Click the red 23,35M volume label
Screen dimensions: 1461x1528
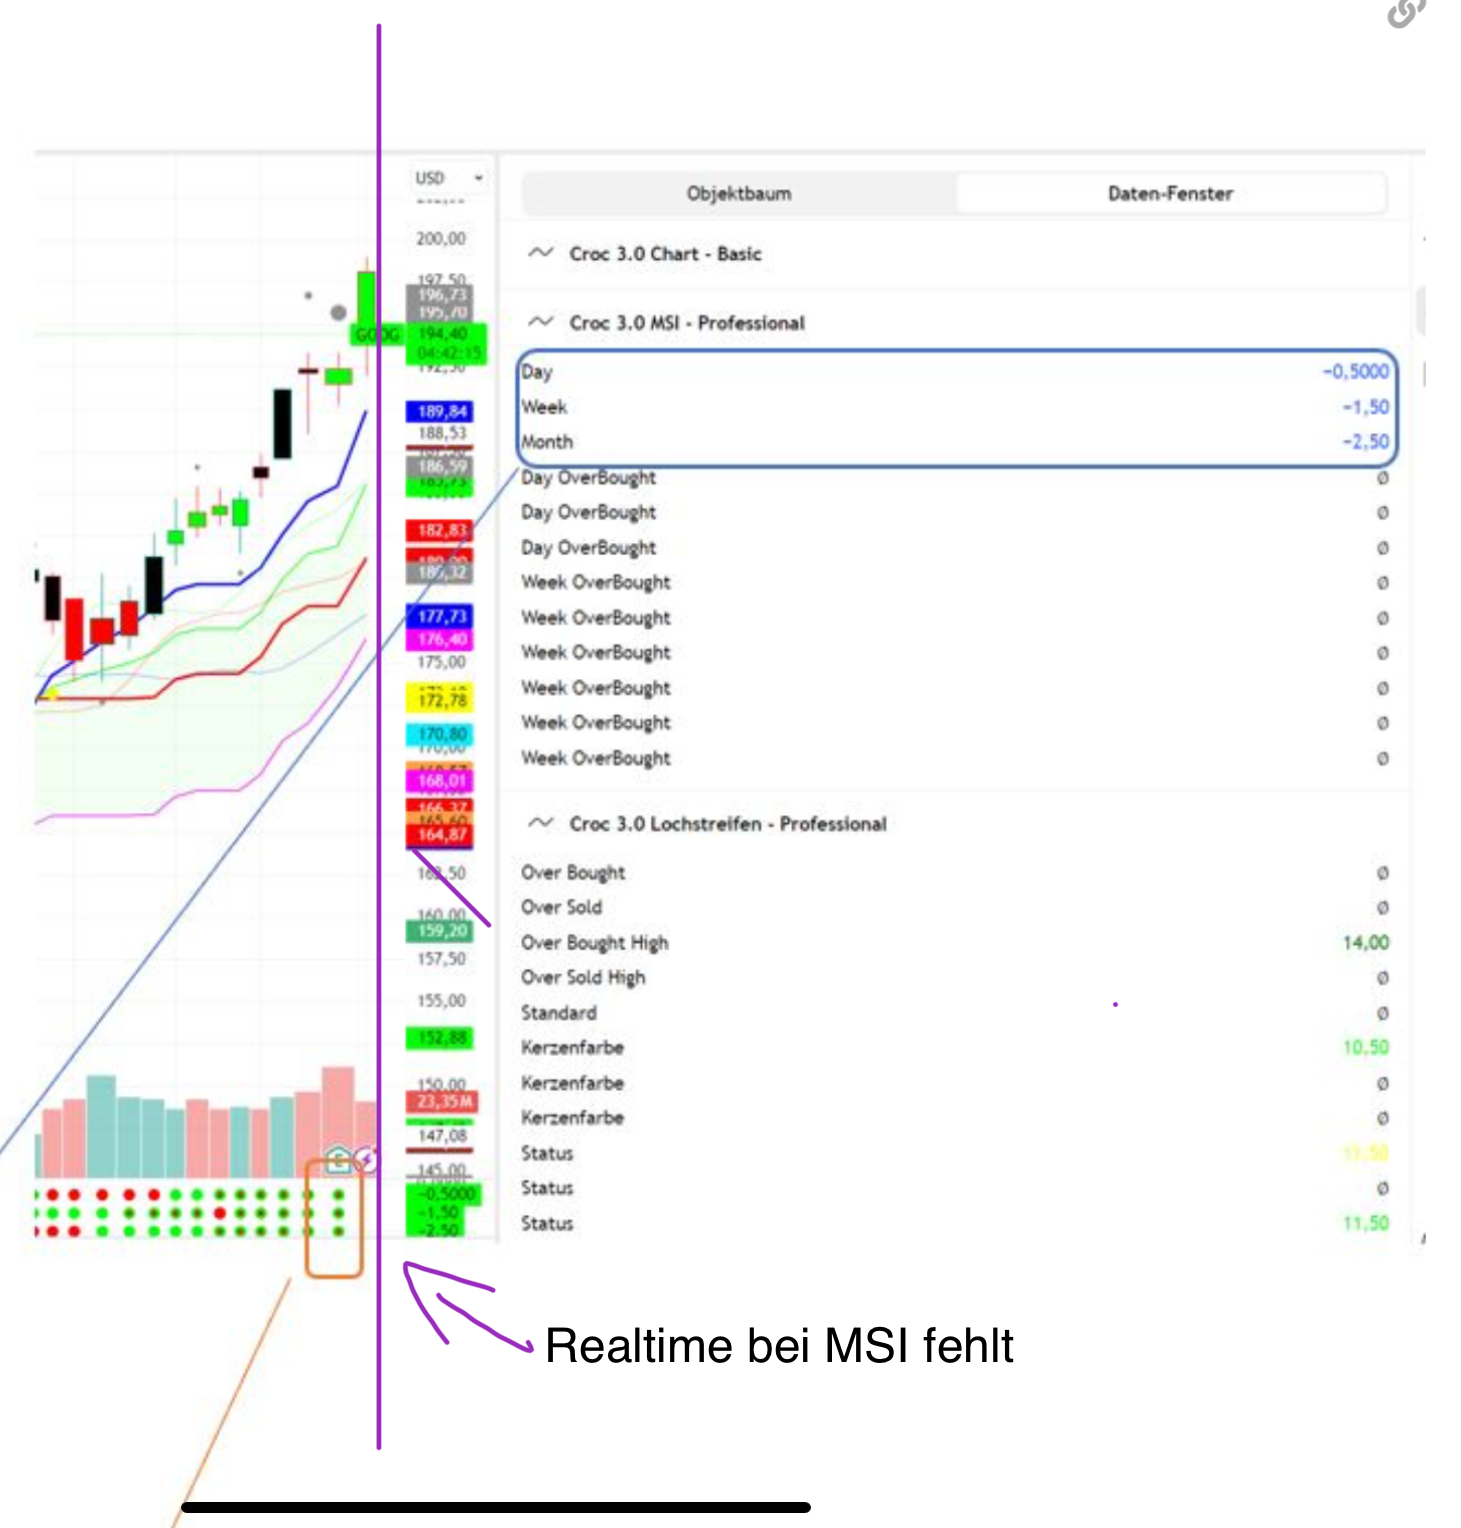(x=442, y=1102)
